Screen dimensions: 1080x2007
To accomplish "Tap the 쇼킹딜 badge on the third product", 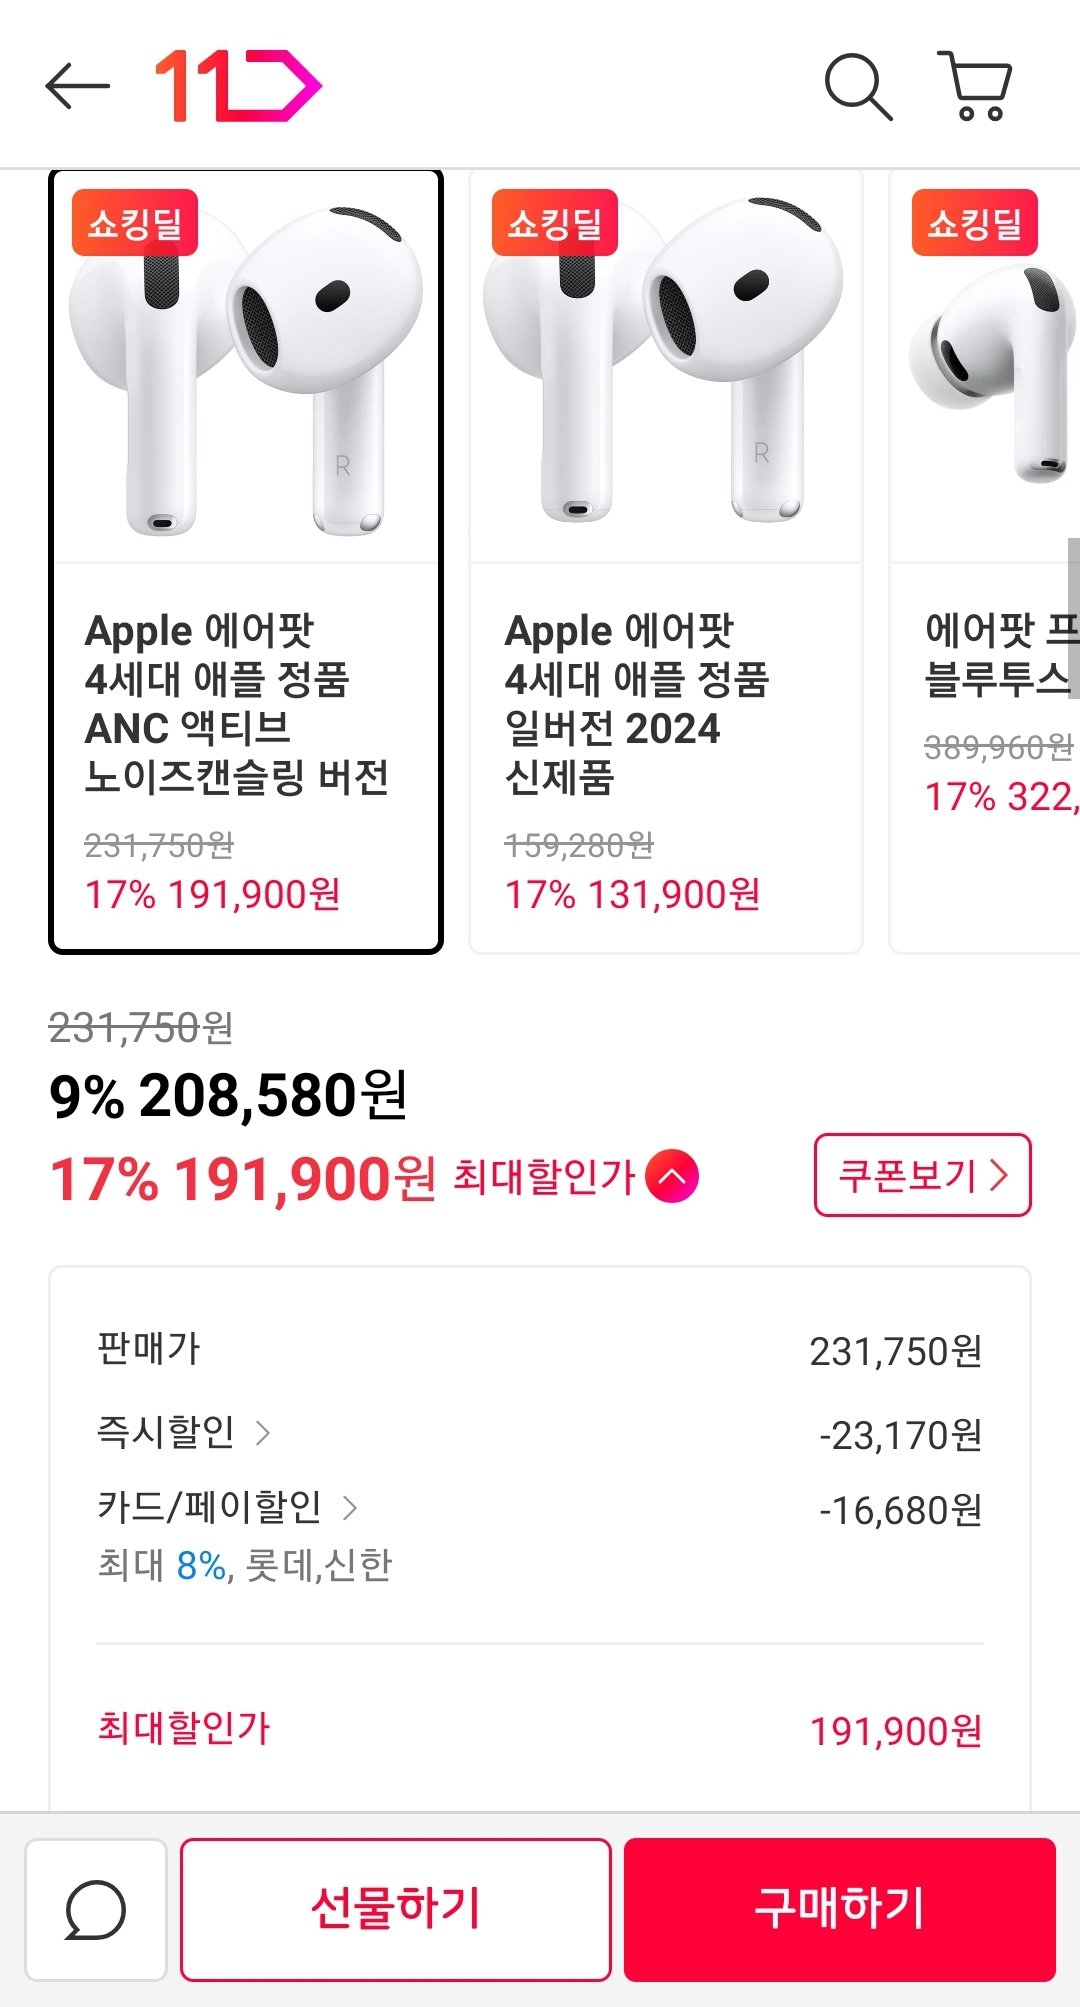I will click(x=975, y=223).
